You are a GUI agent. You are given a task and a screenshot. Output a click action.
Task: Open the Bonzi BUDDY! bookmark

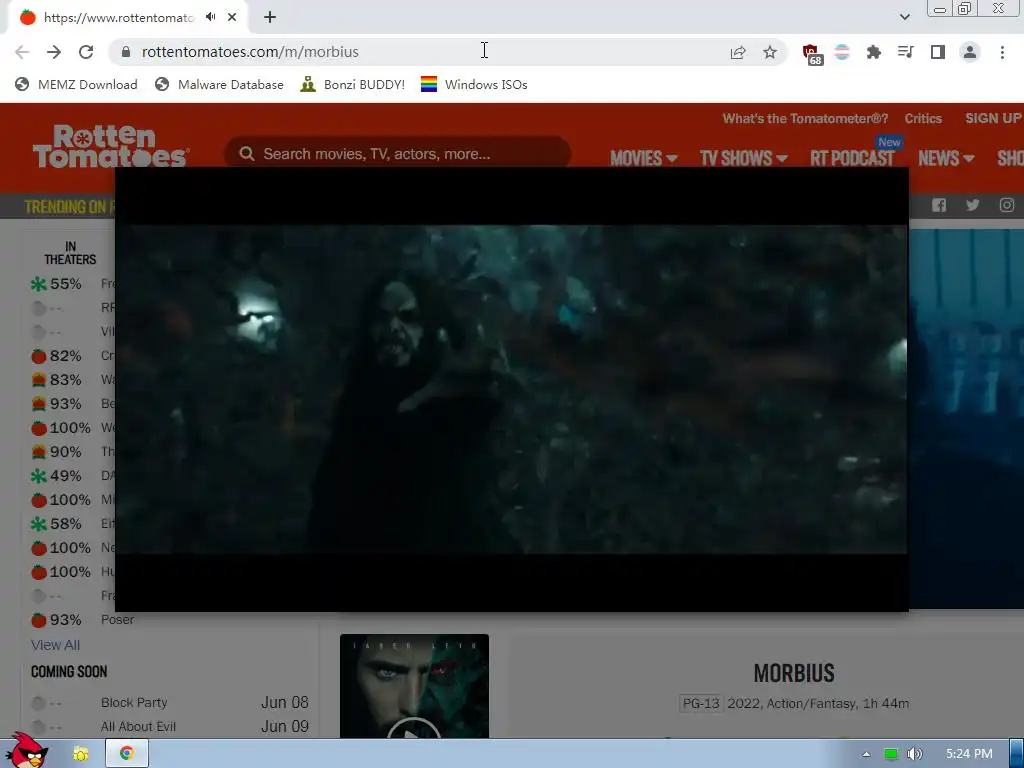click(x=353, y=84)
